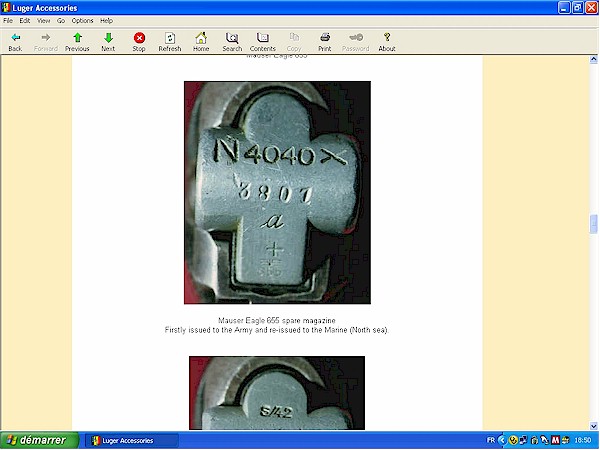Open the Edit menu

25,21
